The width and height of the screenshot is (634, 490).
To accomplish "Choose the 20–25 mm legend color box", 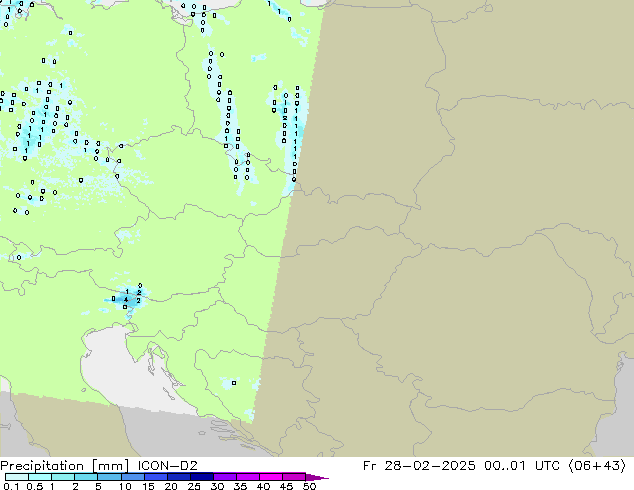I will coord(178,477).
